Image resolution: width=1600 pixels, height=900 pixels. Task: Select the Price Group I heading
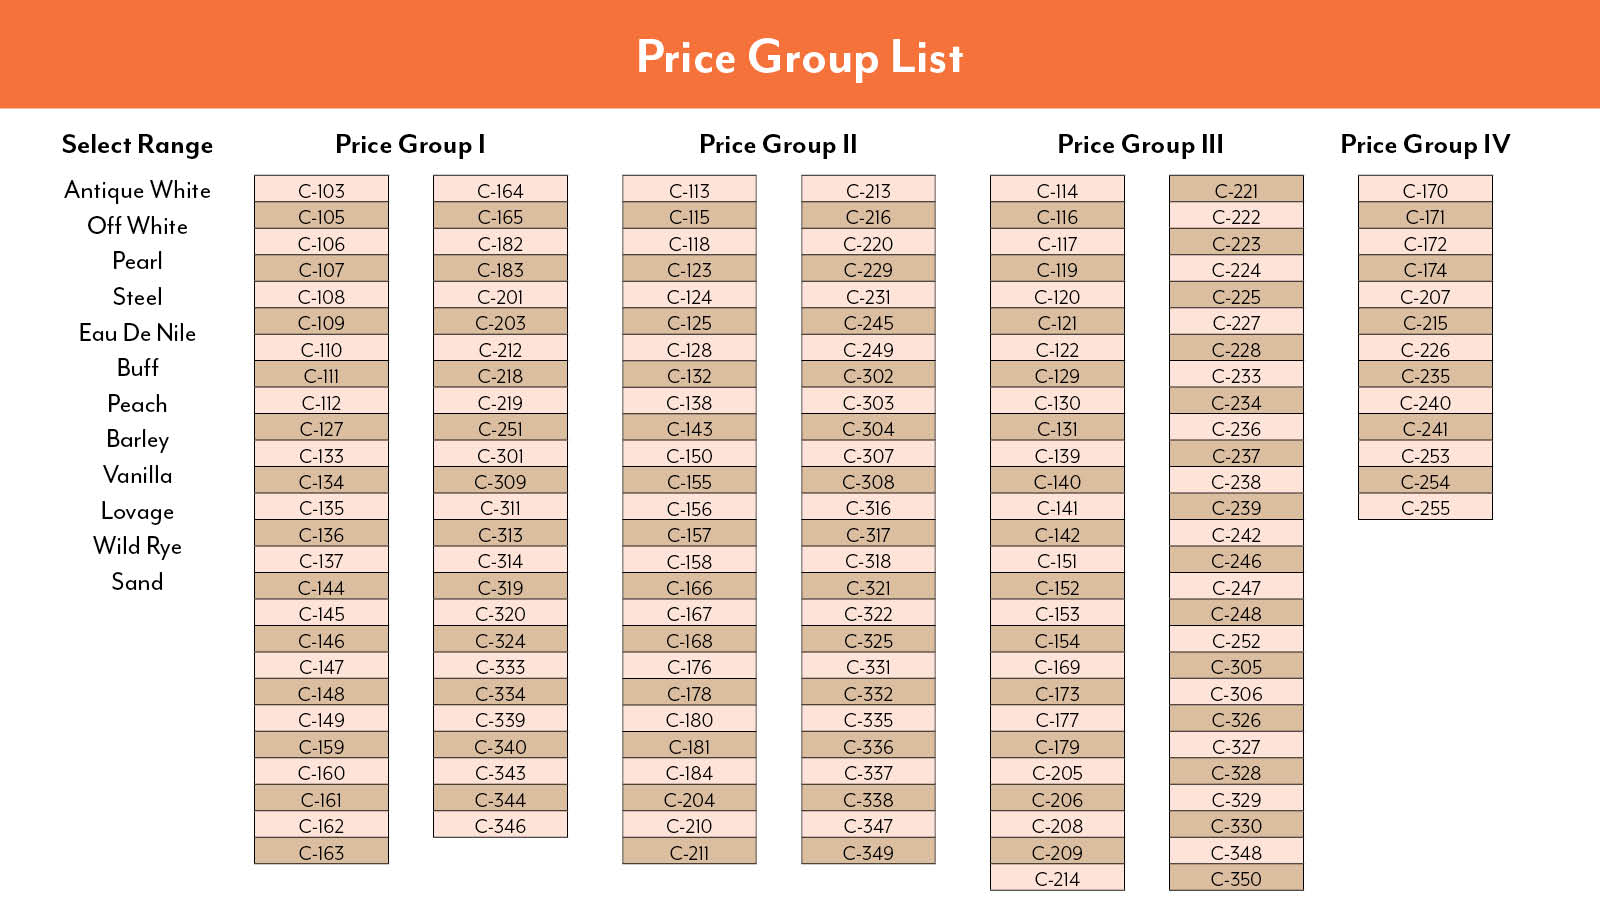(x=410, y=145)
